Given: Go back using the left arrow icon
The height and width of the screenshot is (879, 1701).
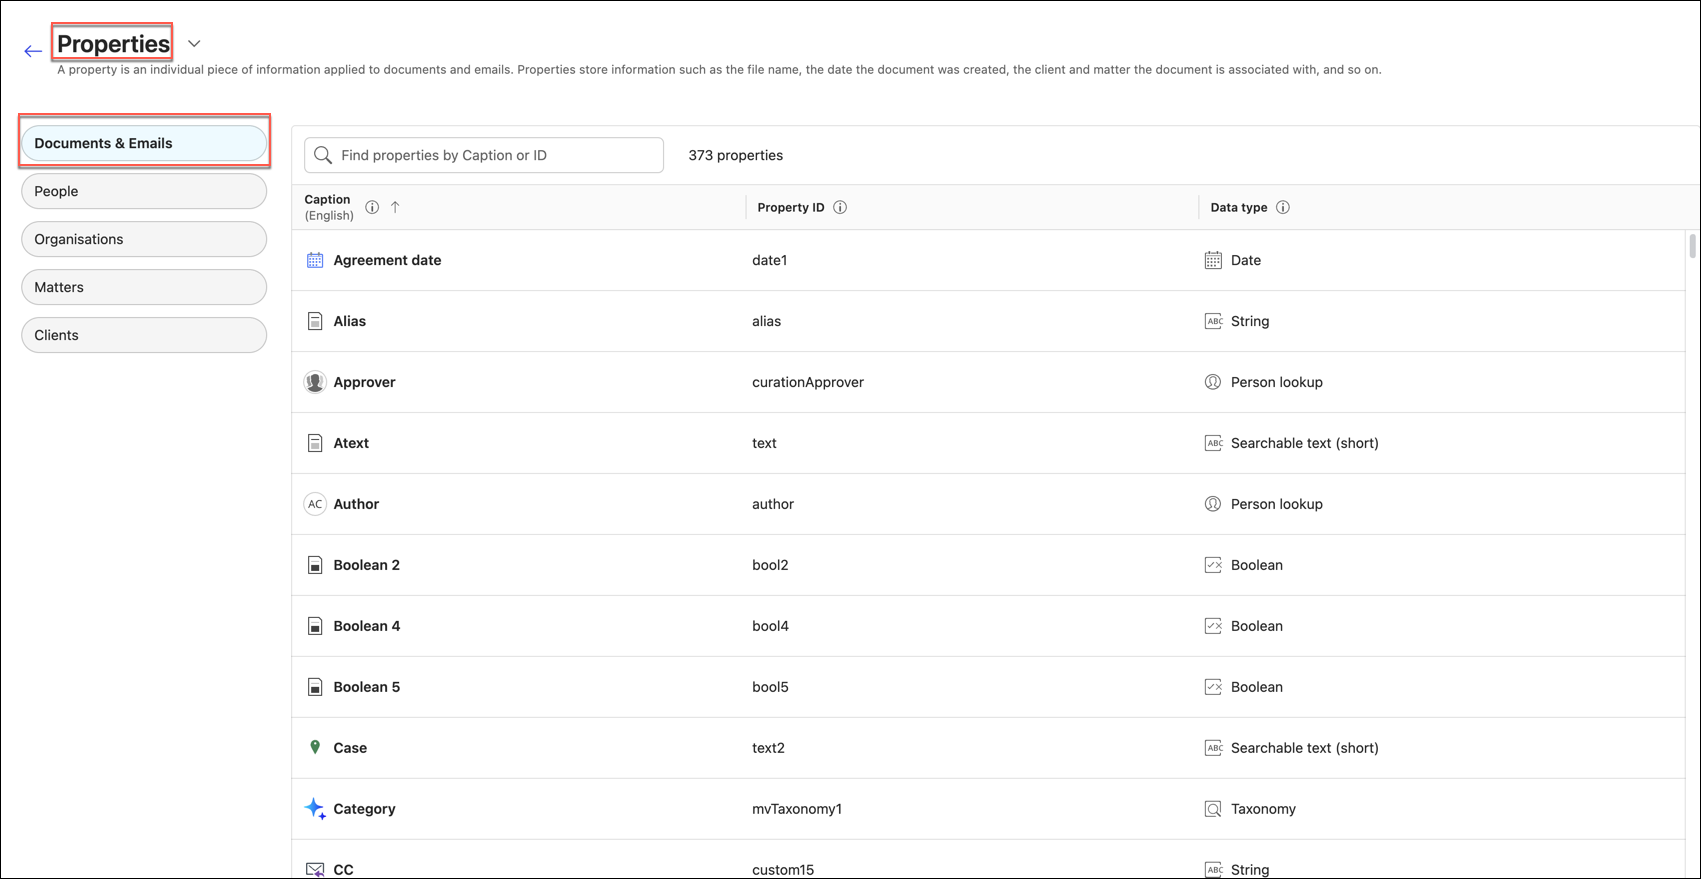Looking at the screenshot, I should pyautogui.click(x=33, y=51).
